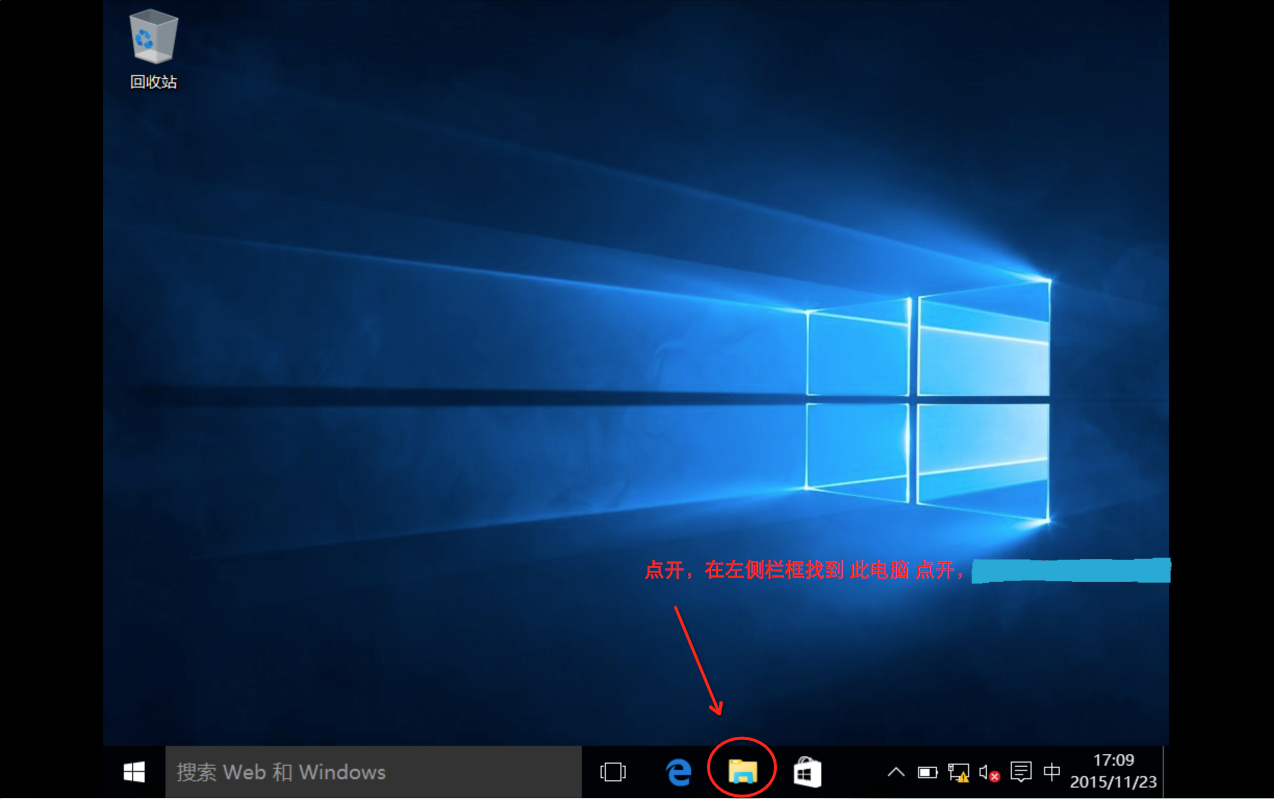Open network status in system tray
Viewport: 1274px width, 799px height.
coord(959,772)
